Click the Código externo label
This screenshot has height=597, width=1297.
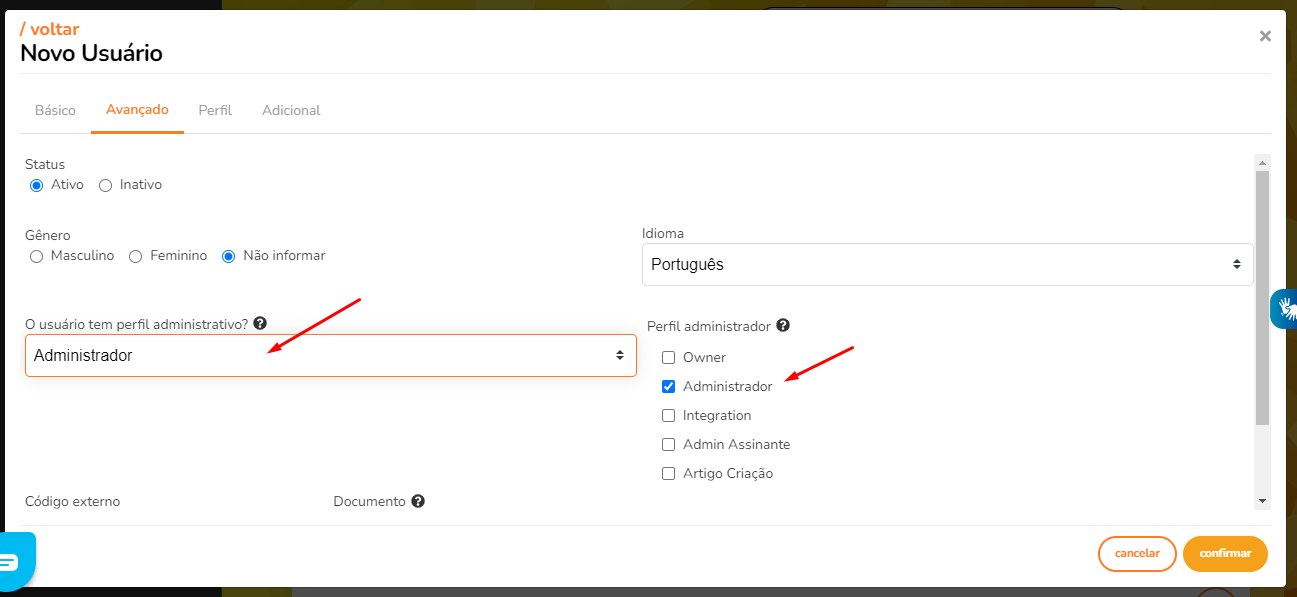72,501
